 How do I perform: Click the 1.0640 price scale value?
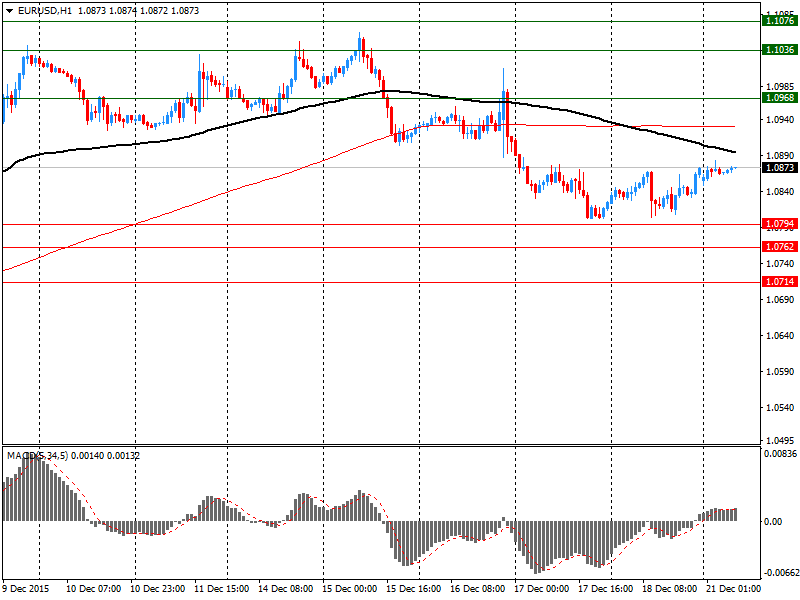[781, 335]
